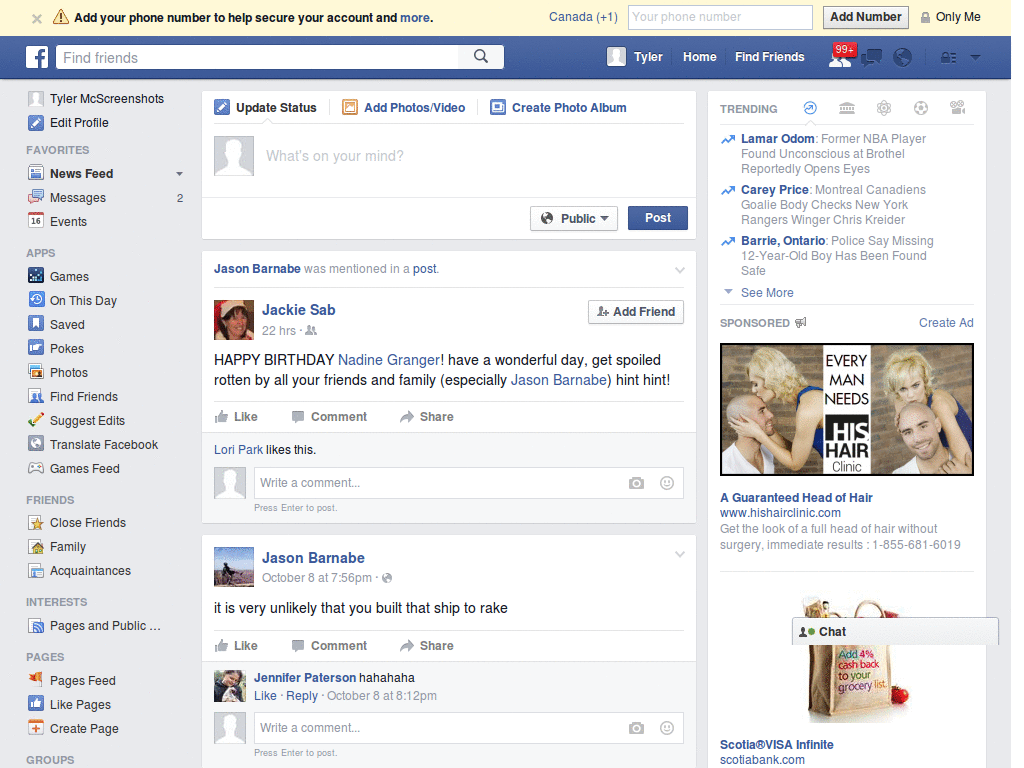Open Lori Park profile link
Image resolution: width=1024 pixels, height=768 pixels.
coord(238,450)
